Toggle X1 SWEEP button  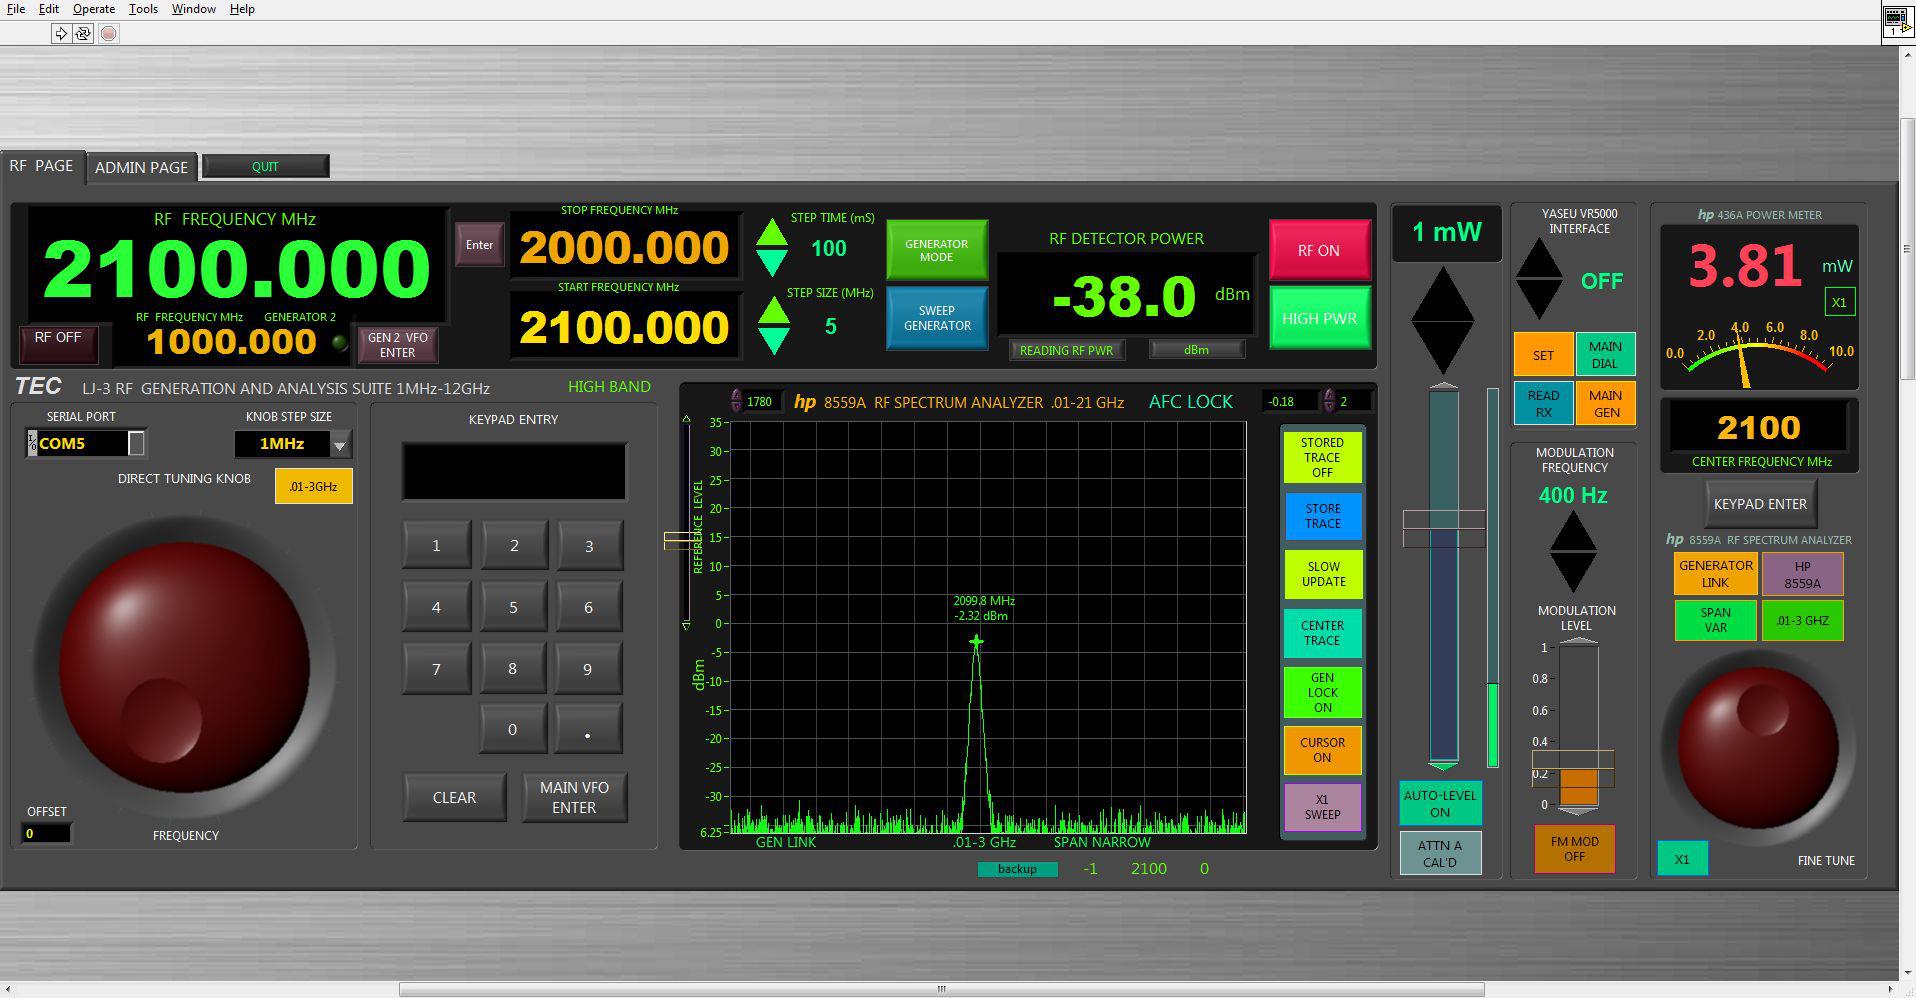pyautogui.click(x=1322, y=807)
